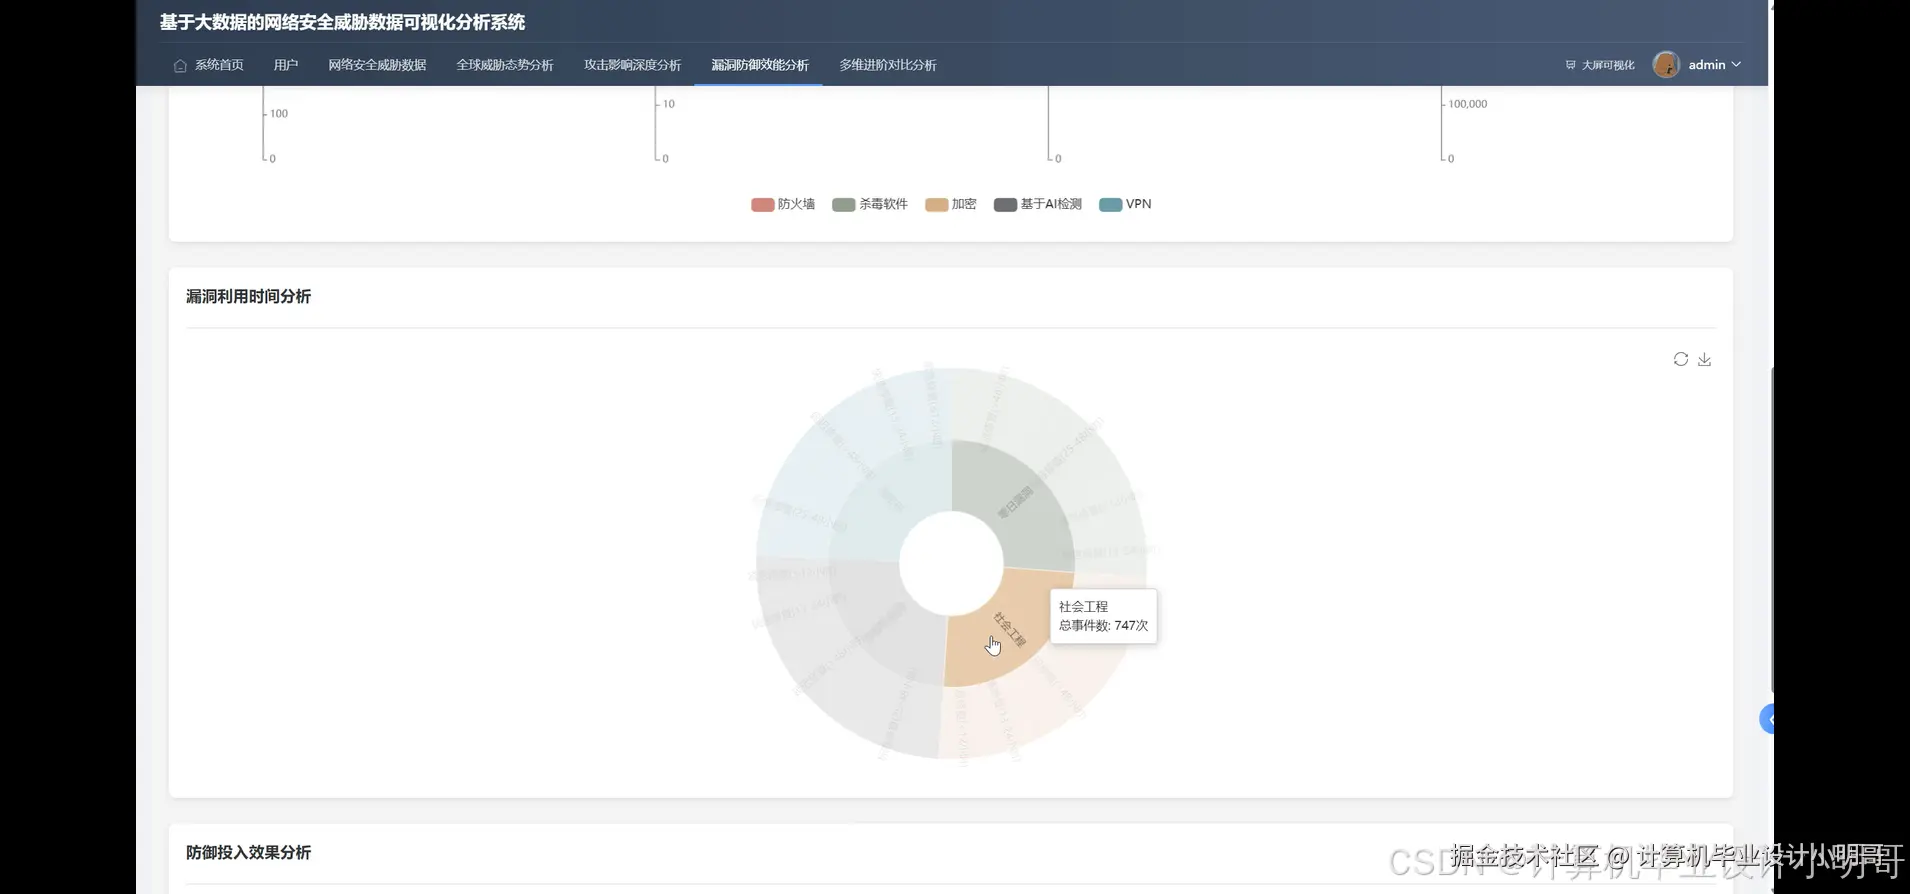Screen dimensions: 1910x894
Task: Click the 漏洞利用时间分析 heading
Action: click(248, 297)
